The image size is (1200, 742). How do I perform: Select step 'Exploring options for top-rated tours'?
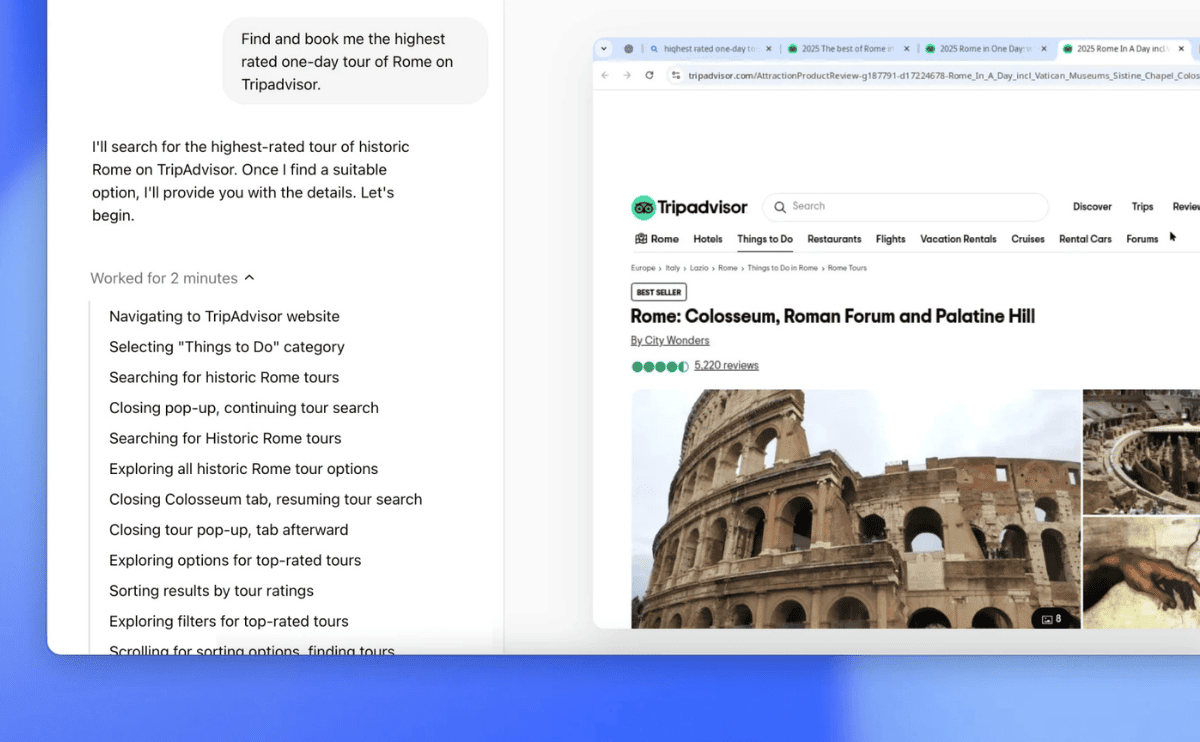235,560
